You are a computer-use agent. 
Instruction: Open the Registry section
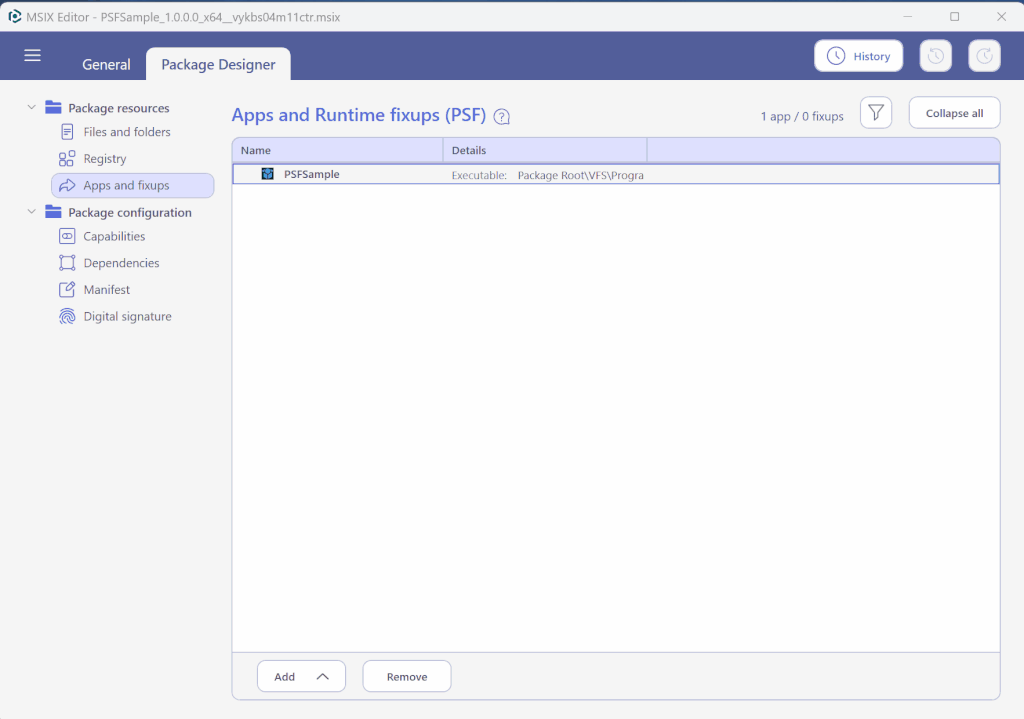tap(104, 159)
